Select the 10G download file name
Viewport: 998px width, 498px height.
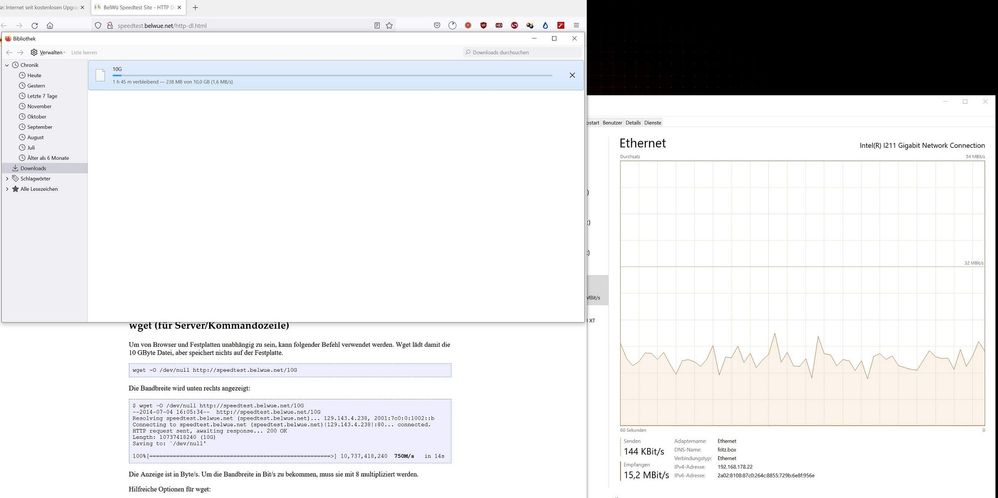tap(116, 68)
